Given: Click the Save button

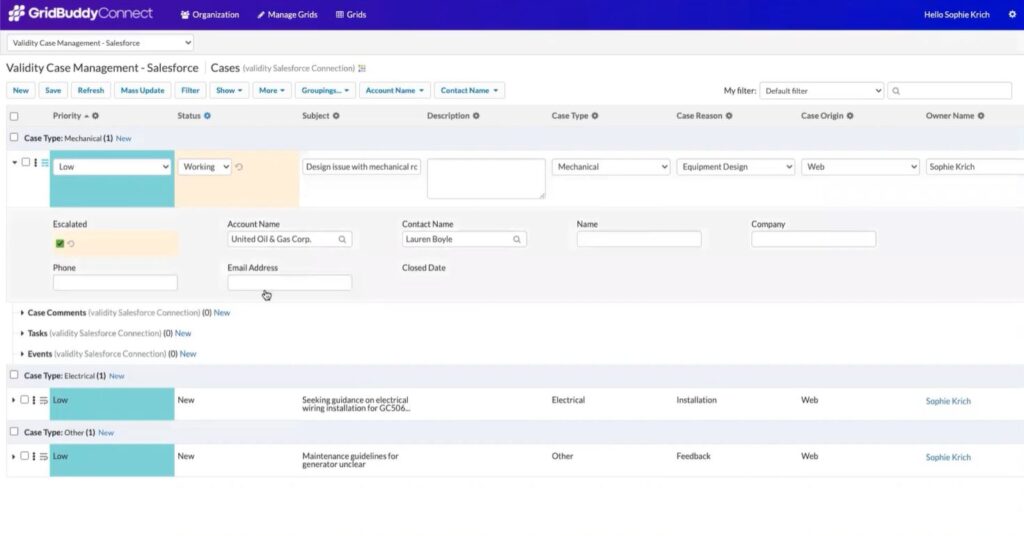Looking at the screenshot, I should pos(53,91).
